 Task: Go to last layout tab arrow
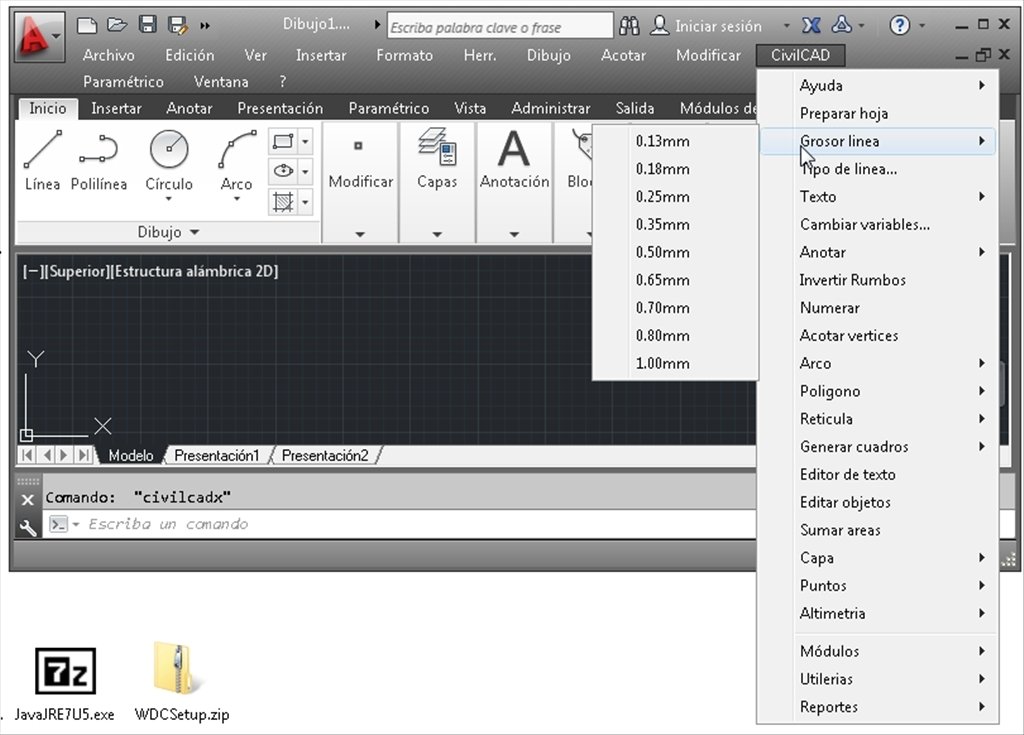pyautogui.click(x=84, y=455)
